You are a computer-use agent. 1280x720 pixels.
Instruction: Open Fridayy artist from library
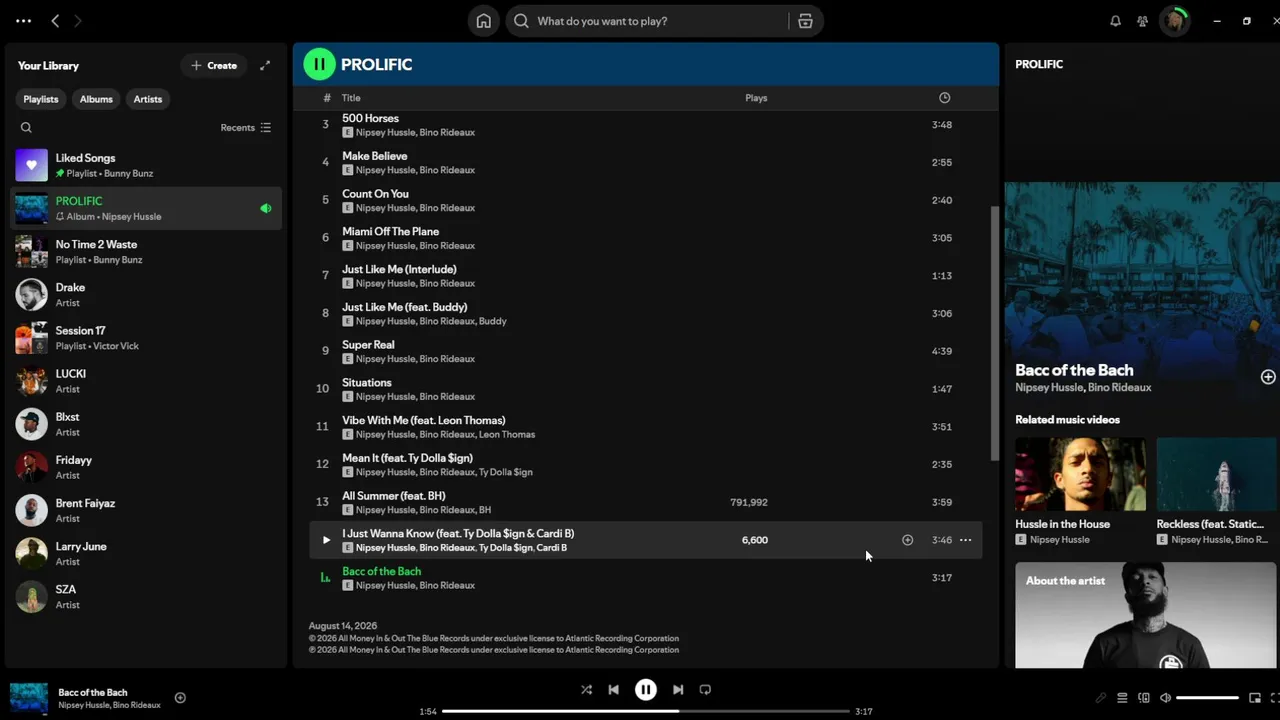point(146,467)
